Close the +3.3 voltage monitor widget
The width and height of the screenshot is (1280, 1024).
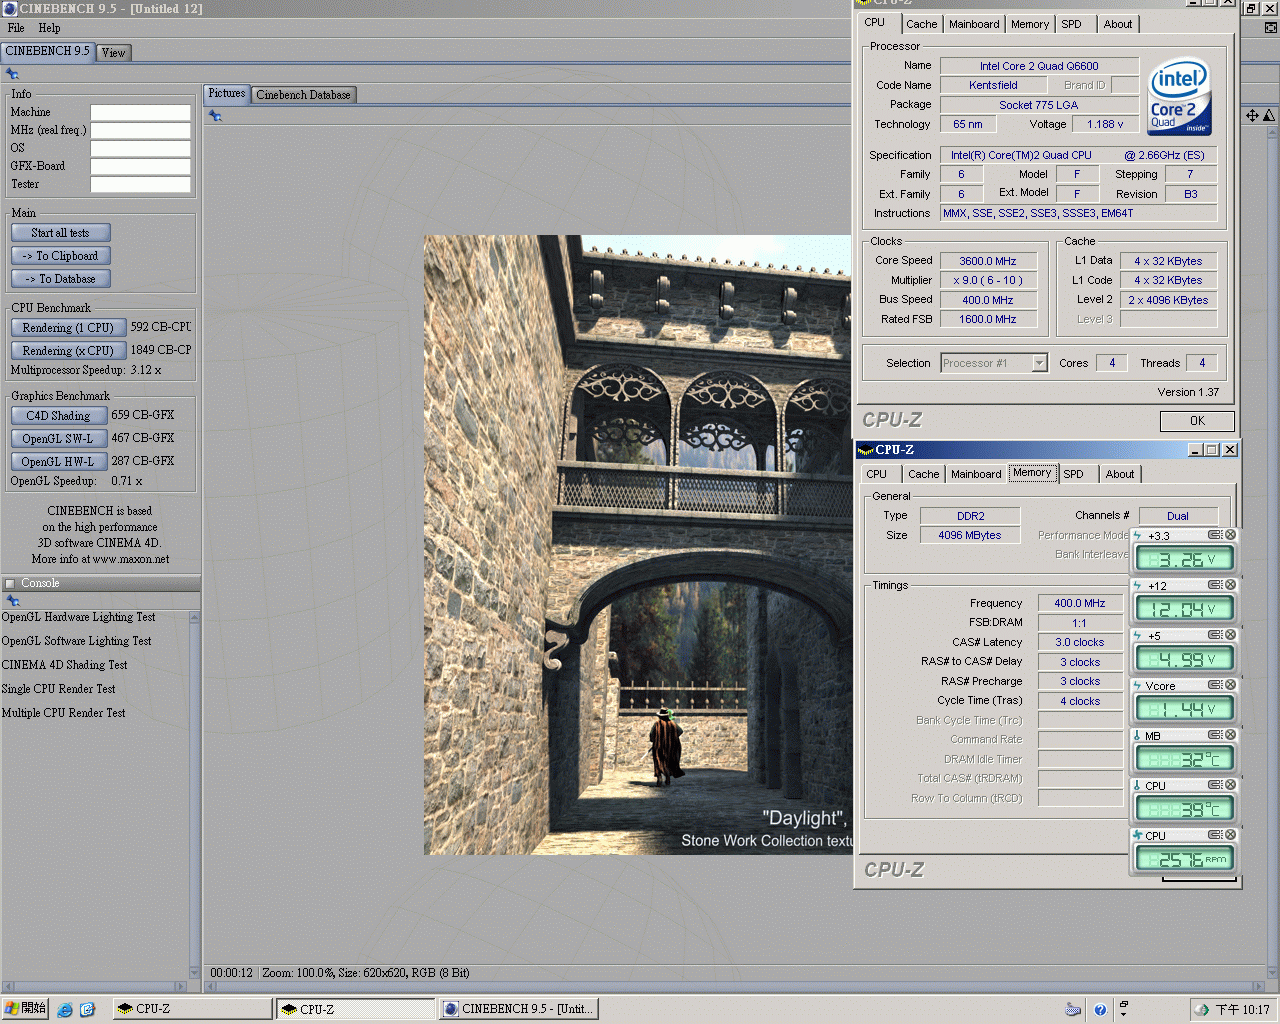[1231, 535]
